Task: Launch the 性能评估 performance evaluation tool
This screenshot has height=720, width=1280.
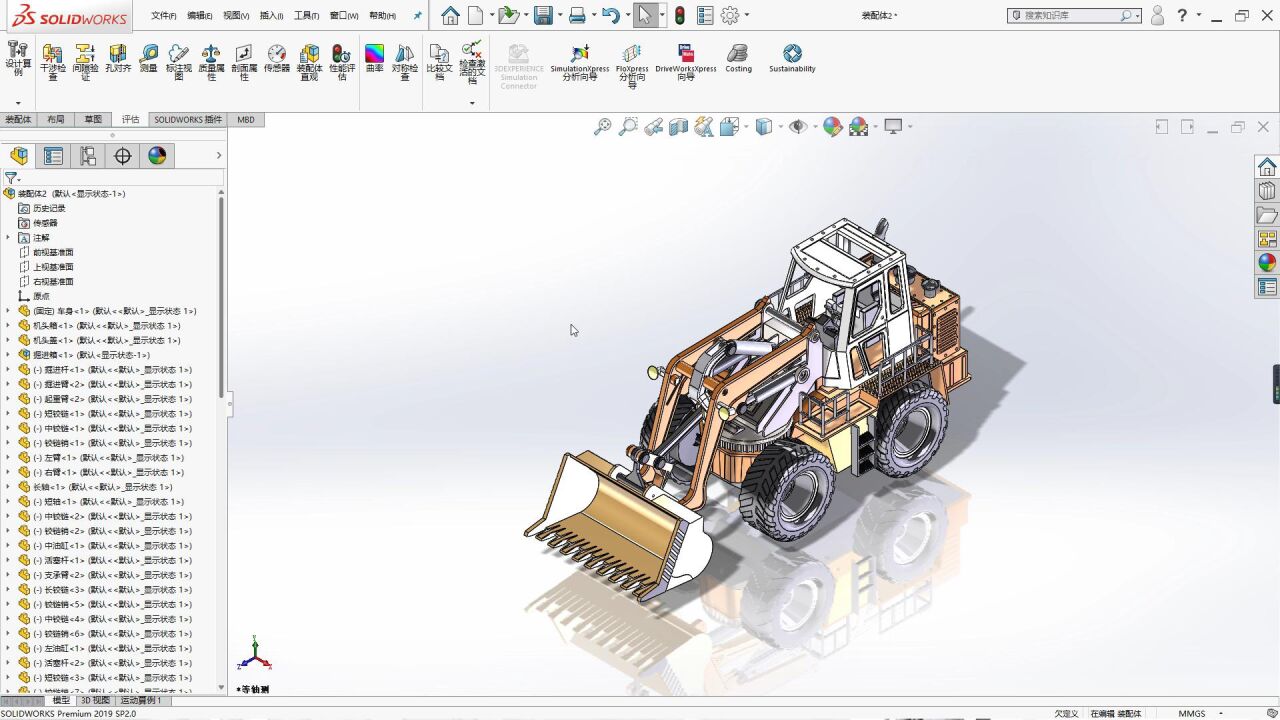Action: pyautogui.click(x=342, y=61)
